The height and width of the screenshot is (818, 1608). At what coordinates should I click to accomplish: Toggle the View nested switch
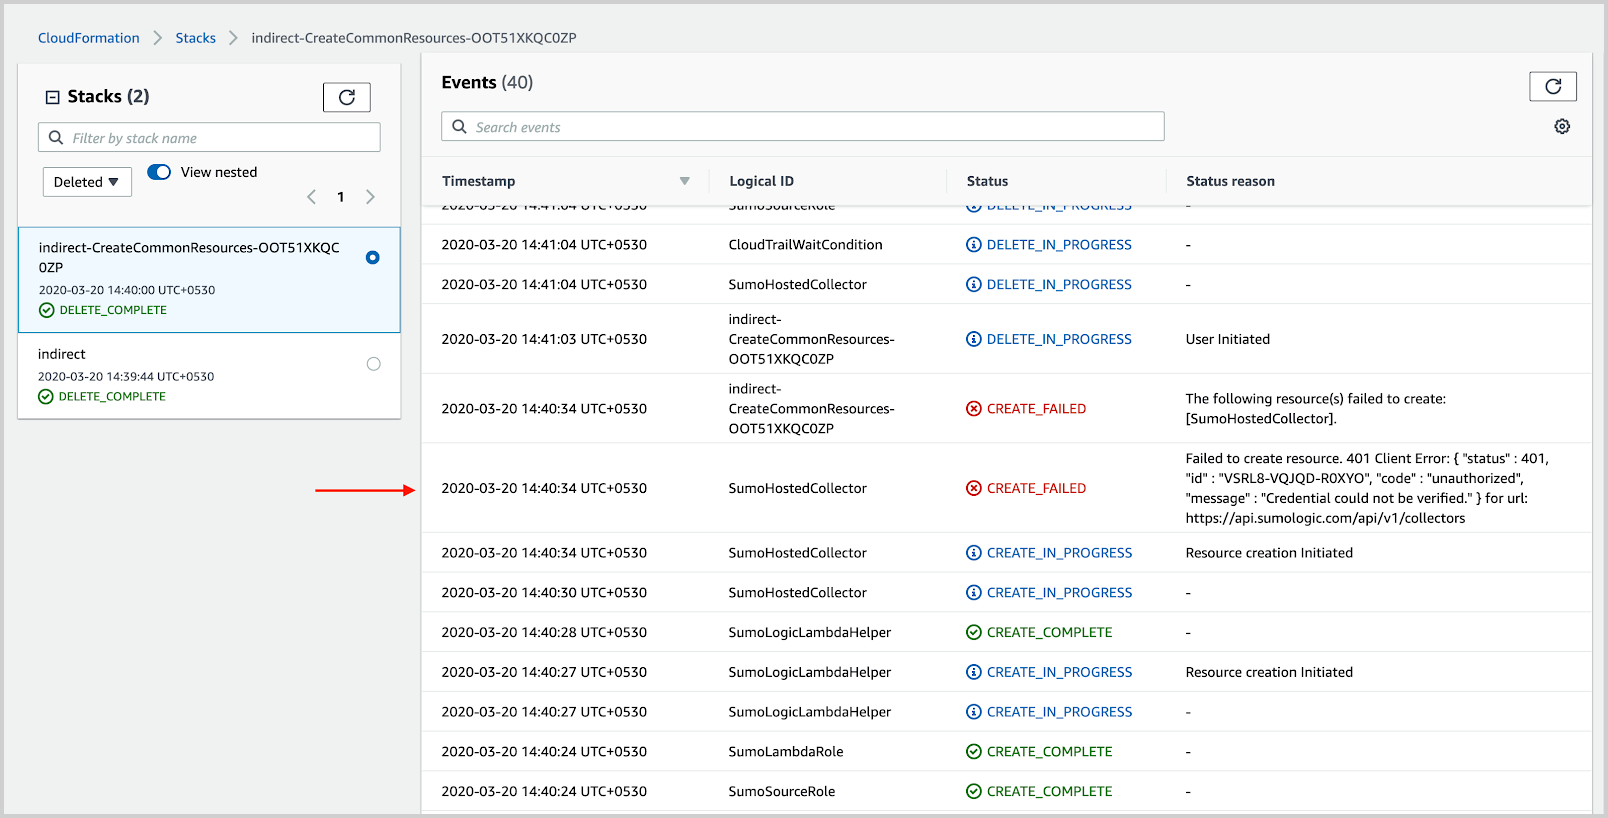point(159,172)
